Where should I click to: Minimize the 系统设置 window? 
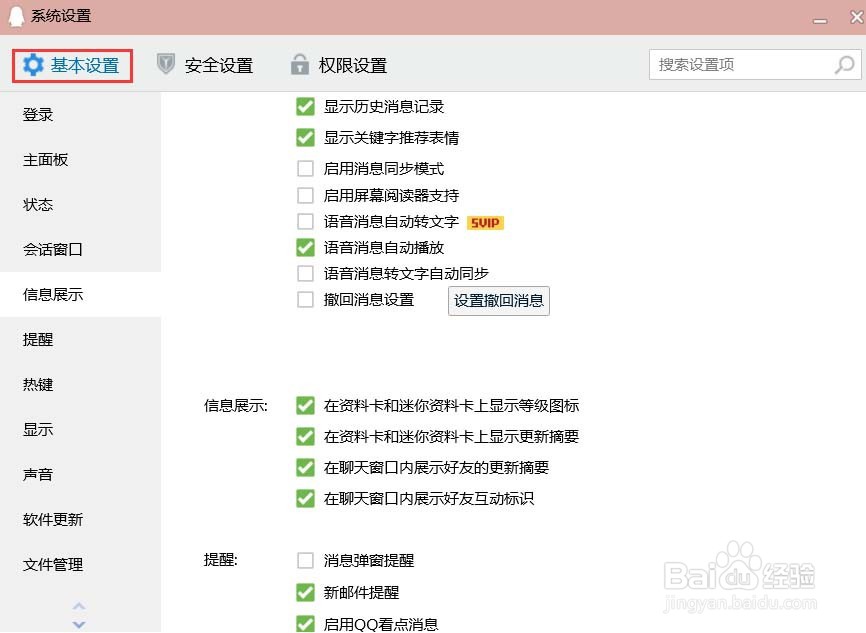(820, 20)
